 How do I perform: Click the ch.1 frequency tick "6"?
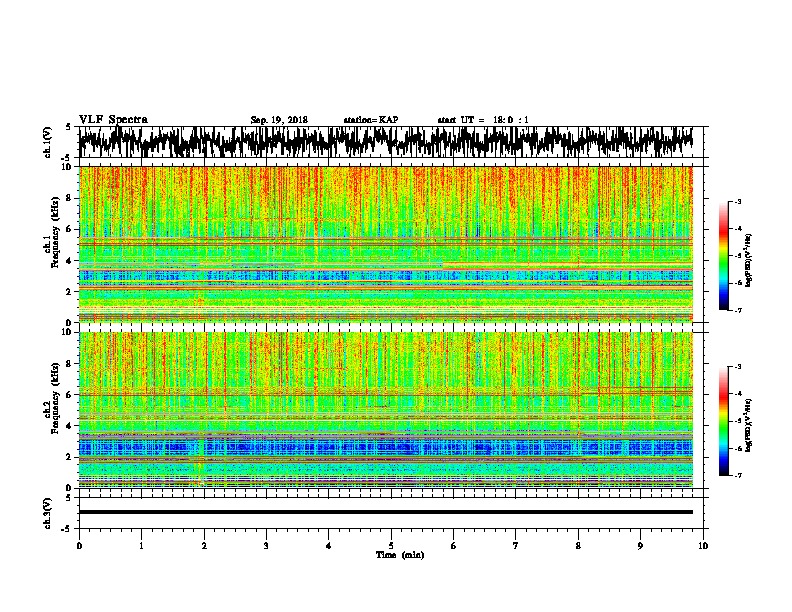[69, 229]
